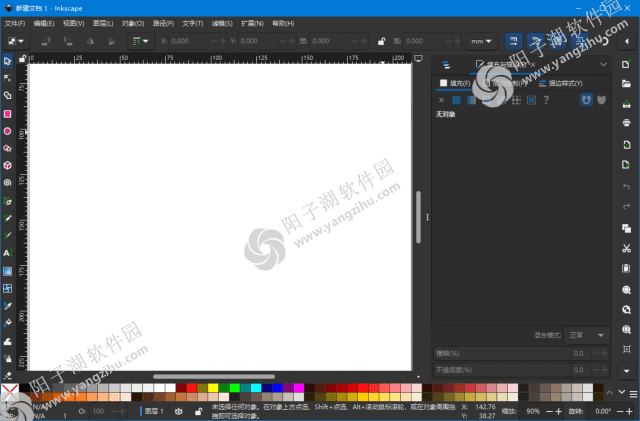Select the Tweak tool

(x=7, y=341)
